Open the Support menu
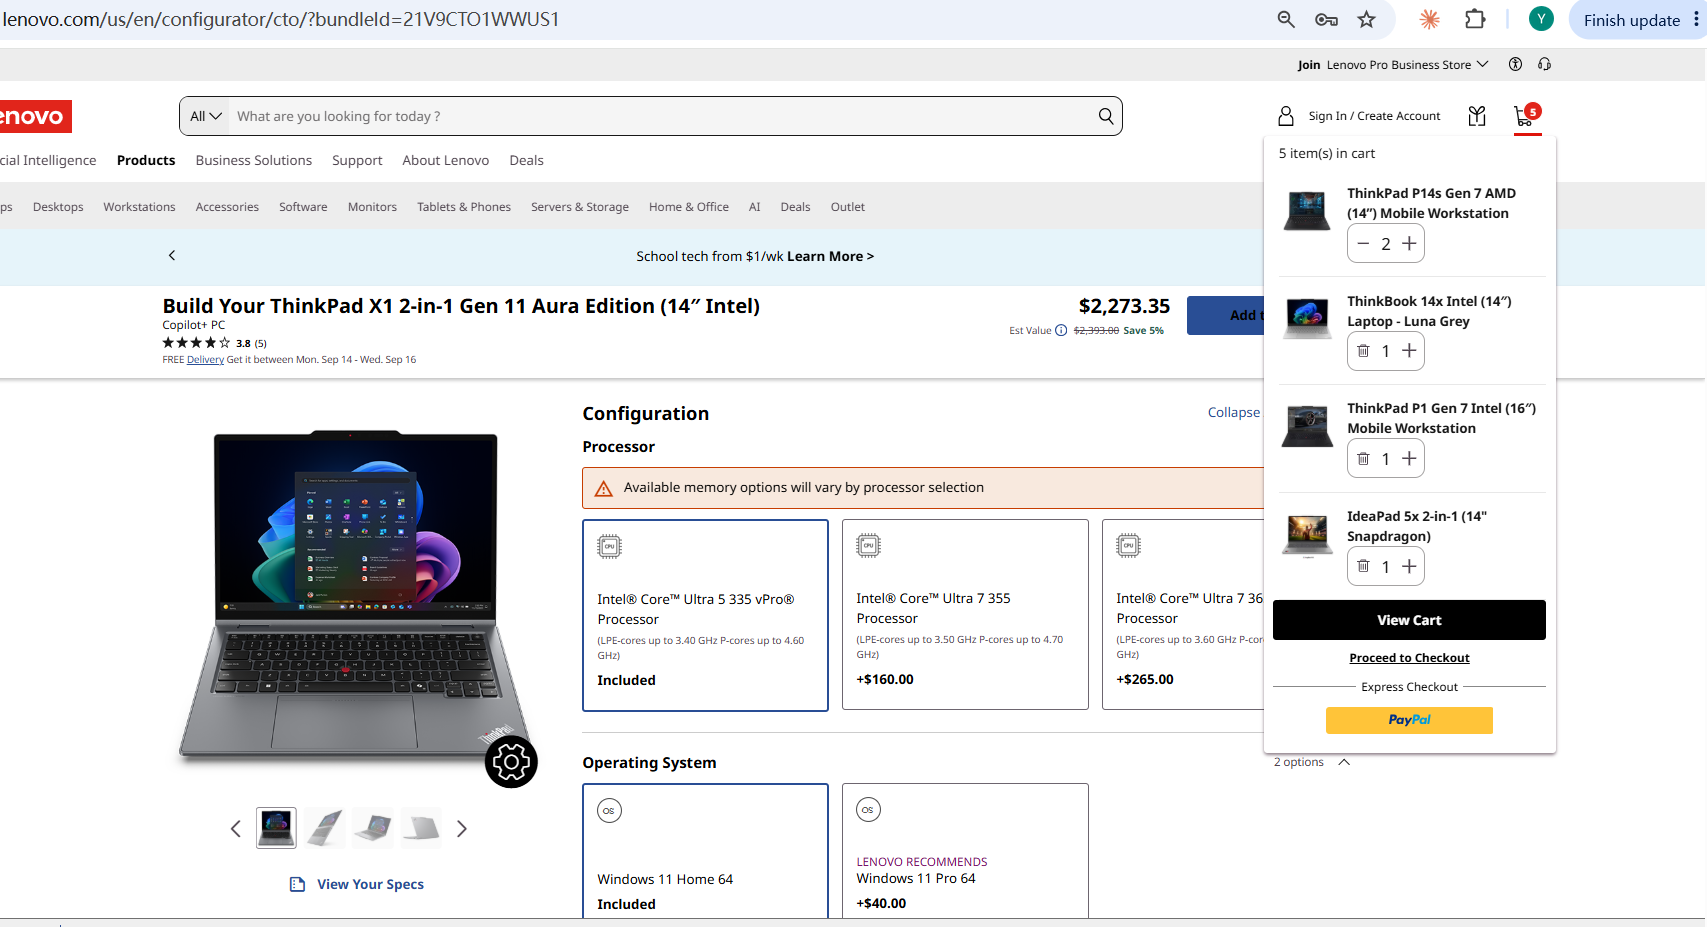This screenshot has width=1707, height=927. [357, 160]
